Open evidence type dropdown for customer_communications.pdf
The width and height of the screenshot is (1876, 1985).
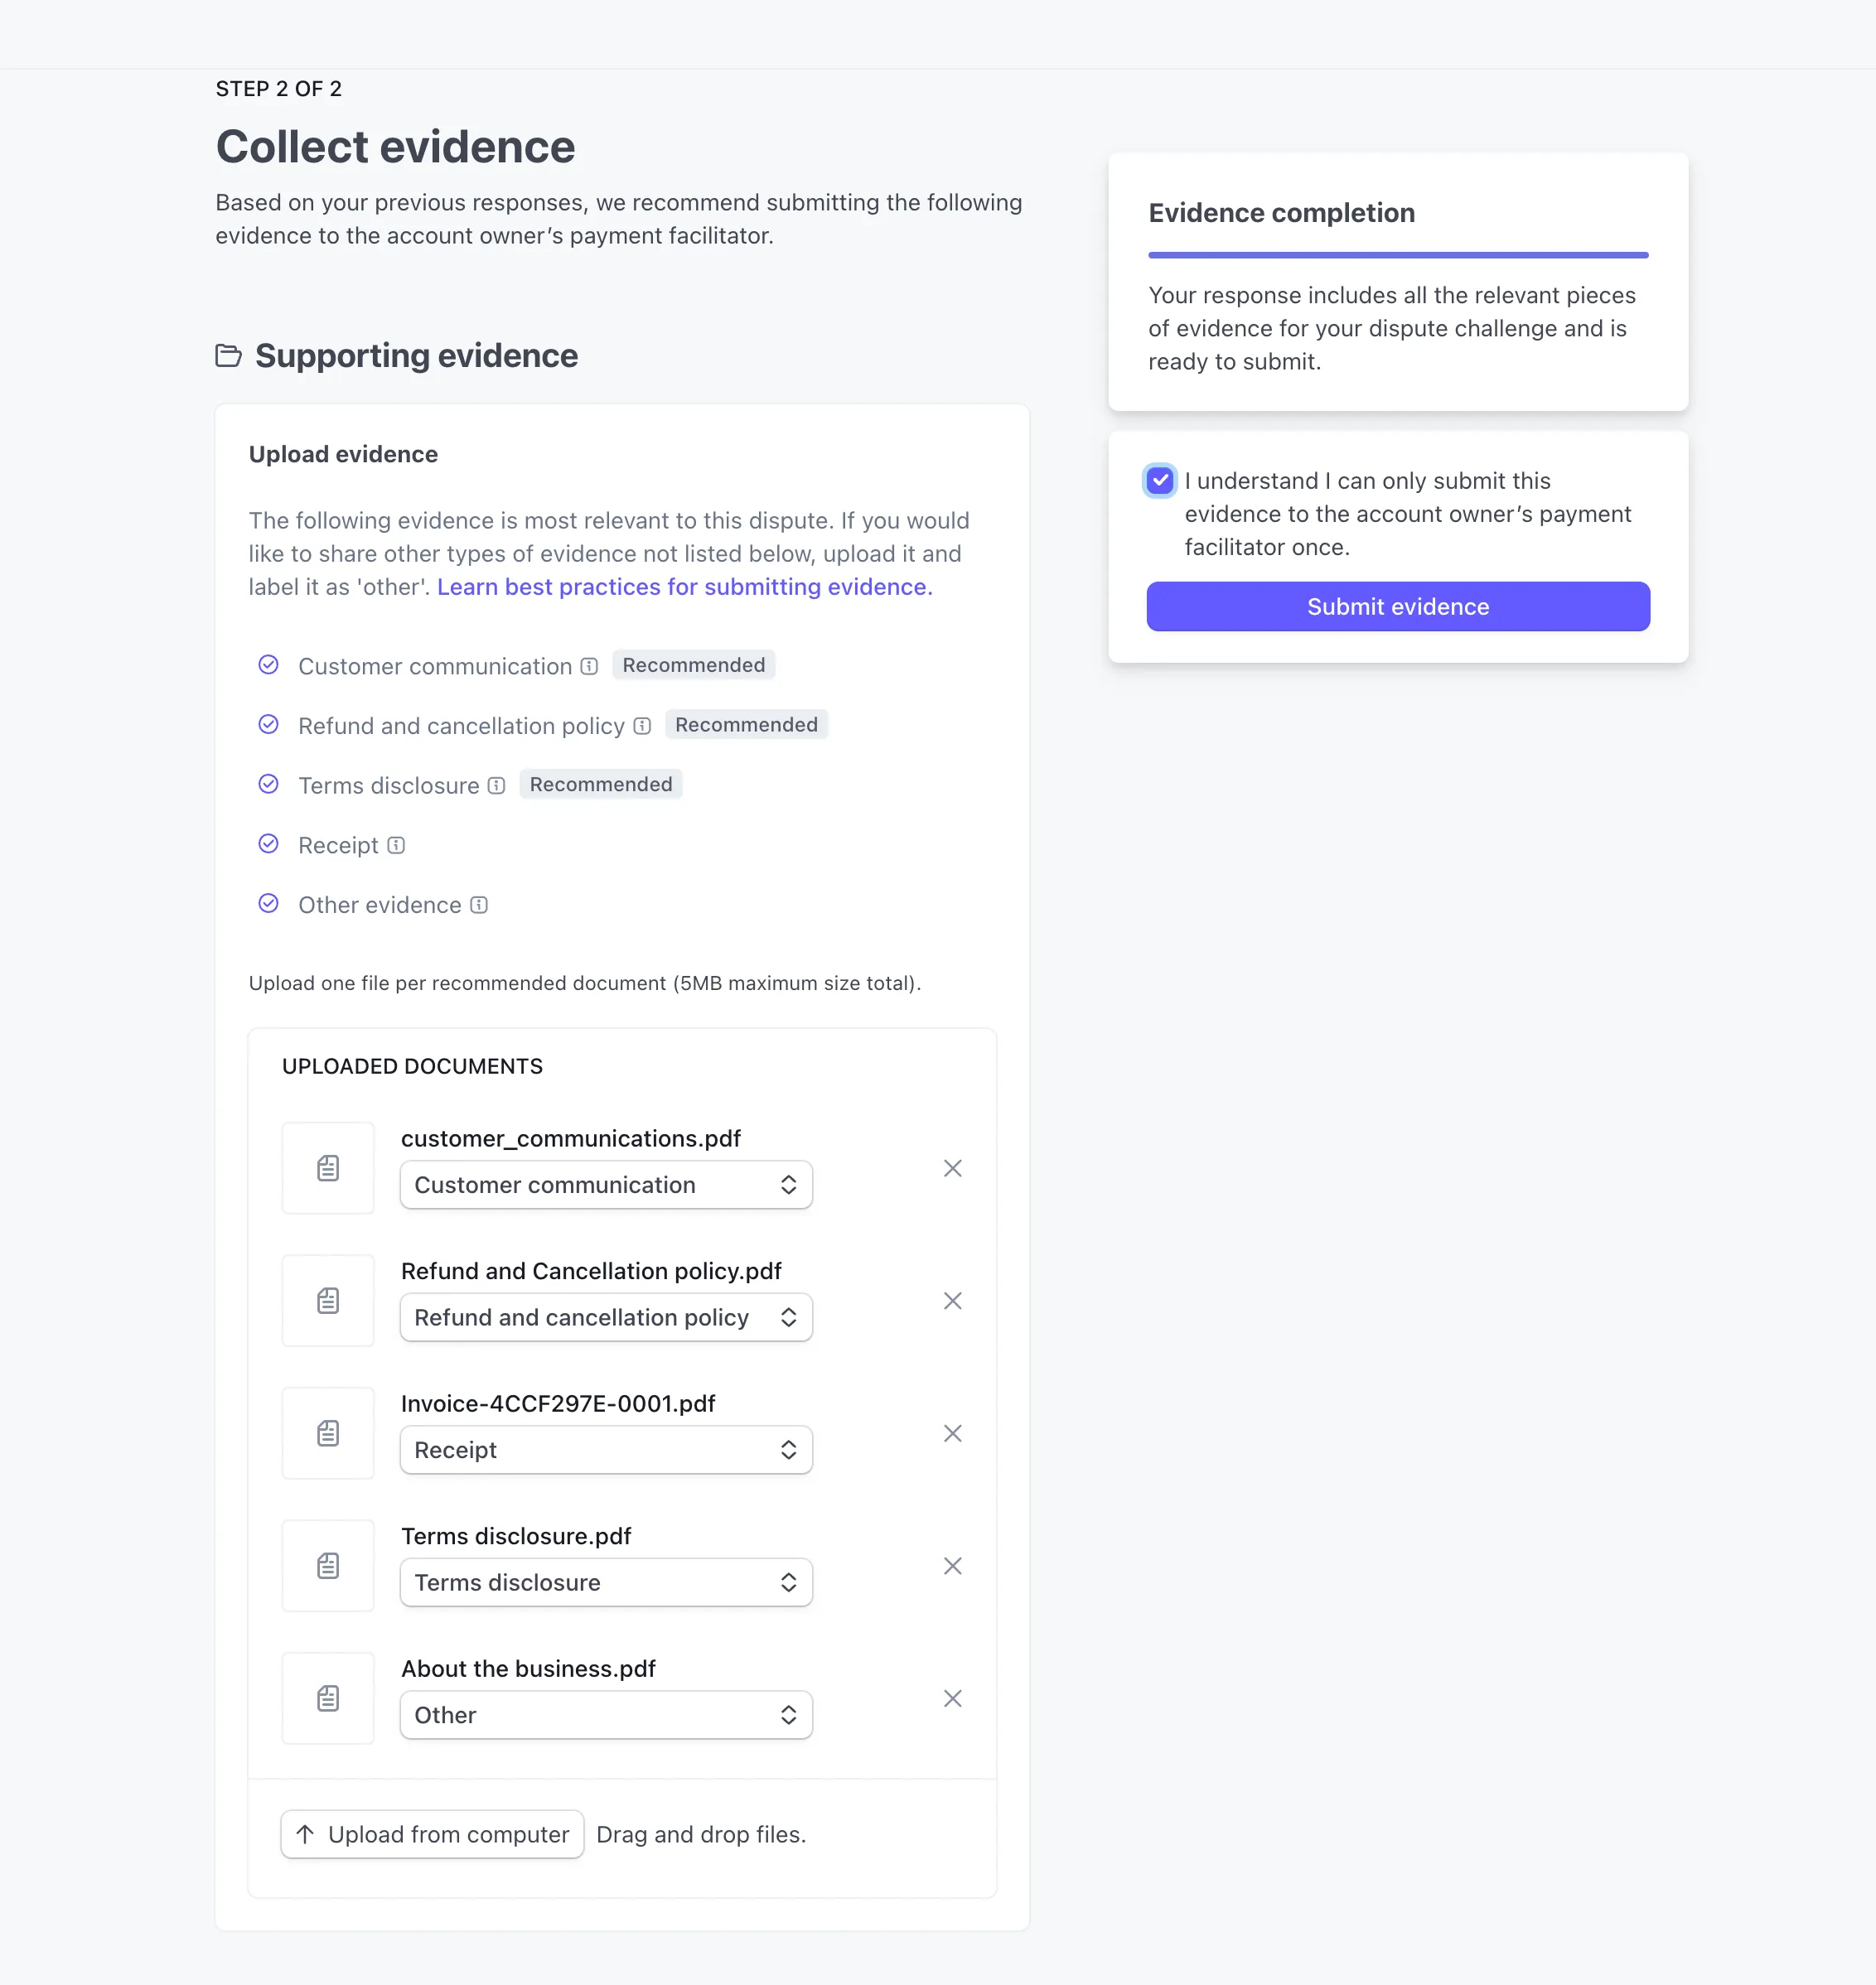[606, 1185]
